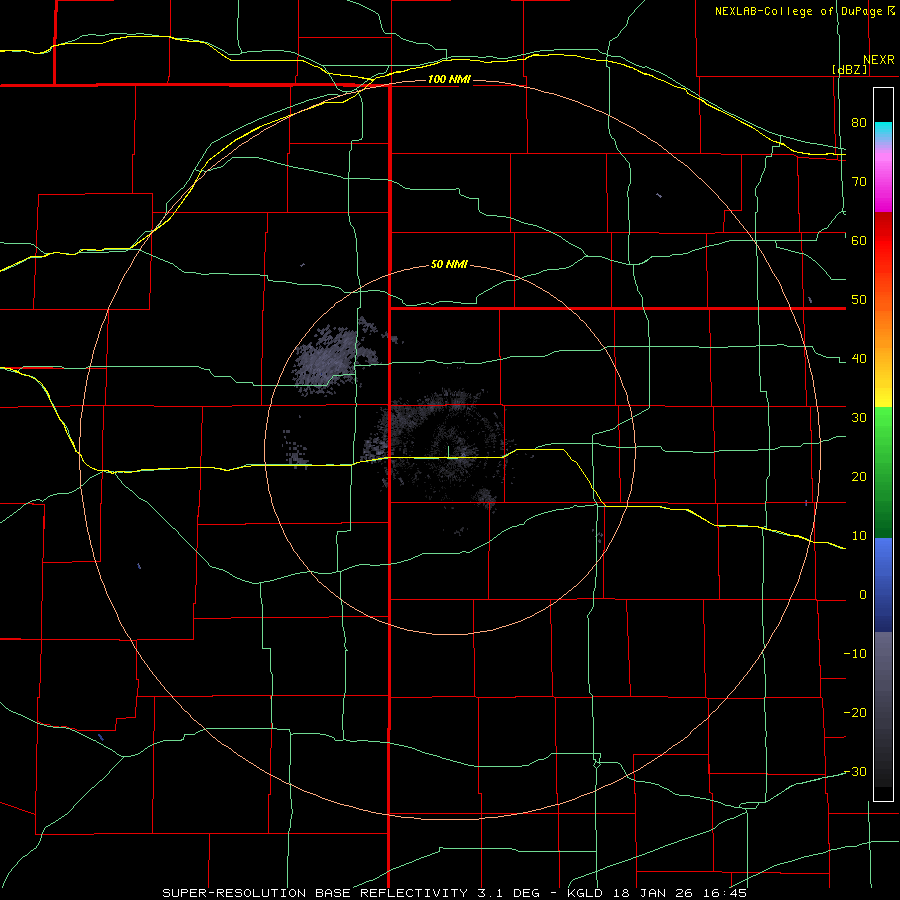Click the "100 NMI" range ring label
Screen dimensions: 900x900
[x=449, y=79]
